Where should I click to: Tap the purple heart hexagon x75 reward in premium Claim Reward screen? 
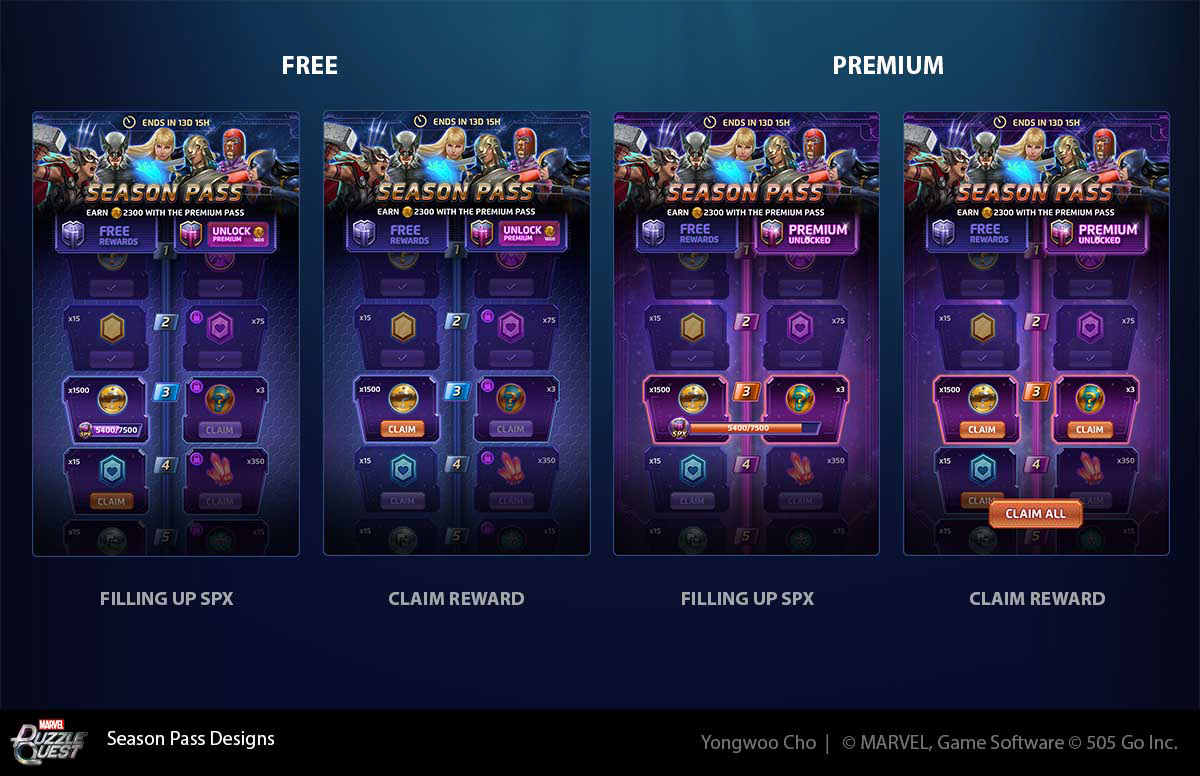click(x=1090, y=327)
